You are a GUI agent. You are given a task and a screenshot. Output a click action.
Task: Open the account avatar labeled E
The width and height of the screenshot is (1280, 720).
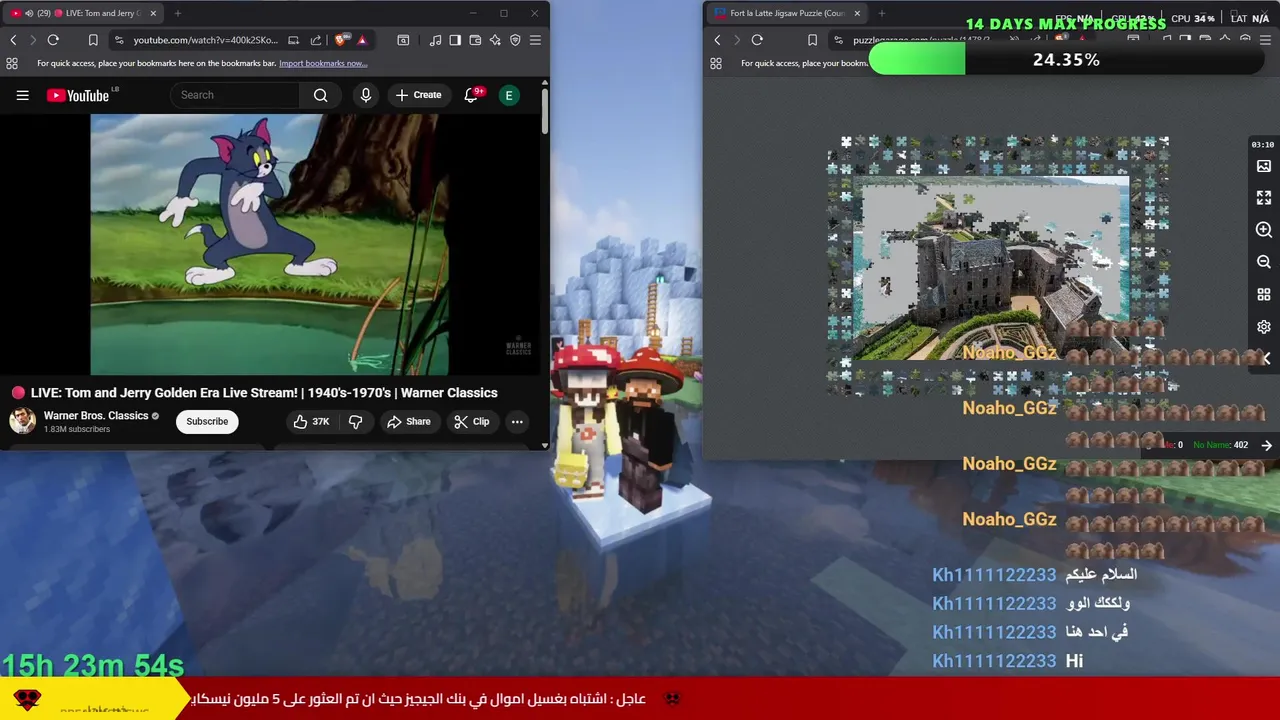[x=509, y=95]
